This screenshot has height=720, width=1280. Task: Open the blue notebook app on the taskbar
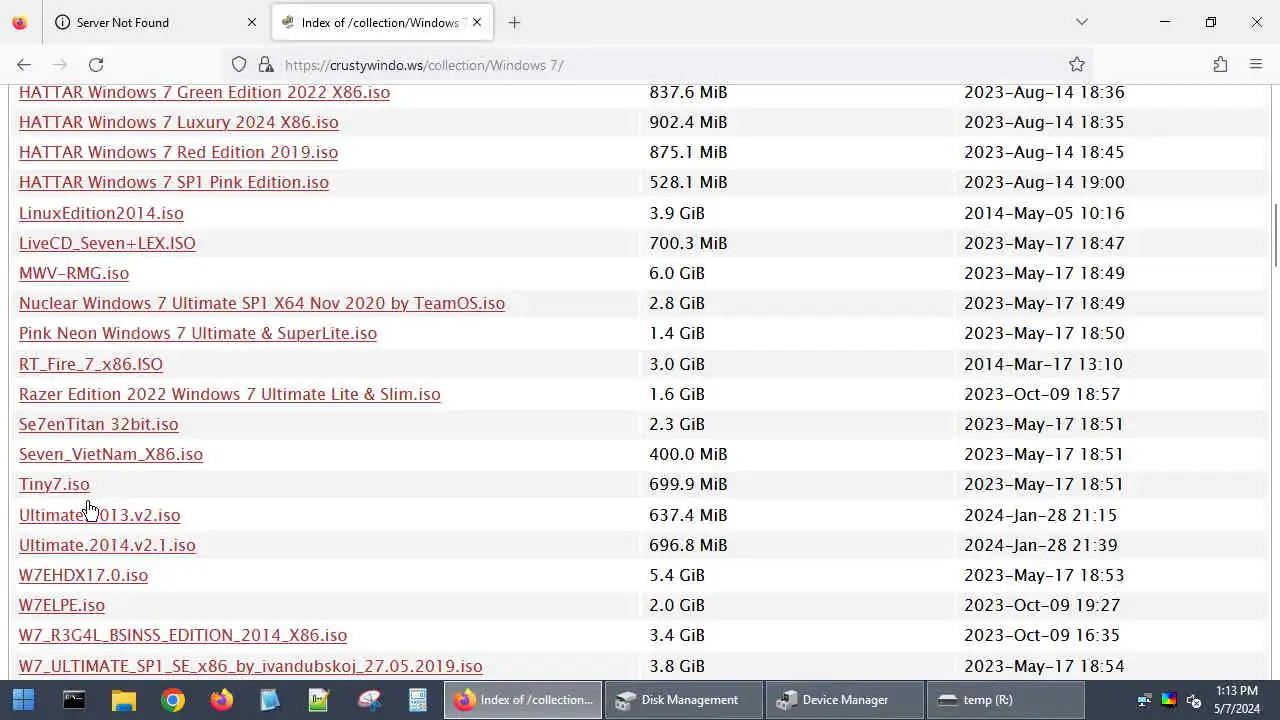pyautogui.click(x=270, y=700)
